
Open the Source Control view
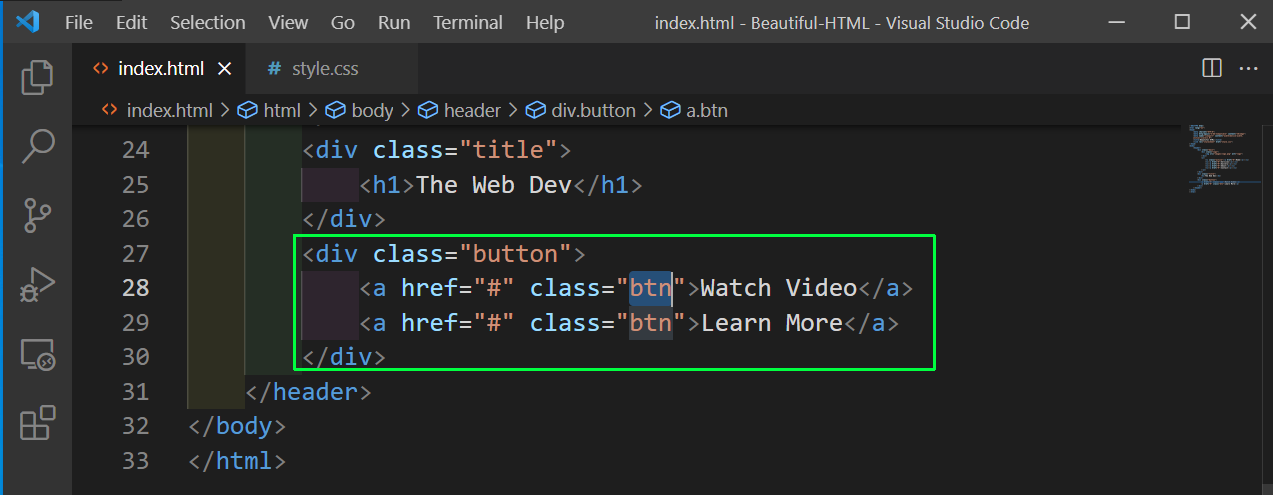(x=37, y=215)
